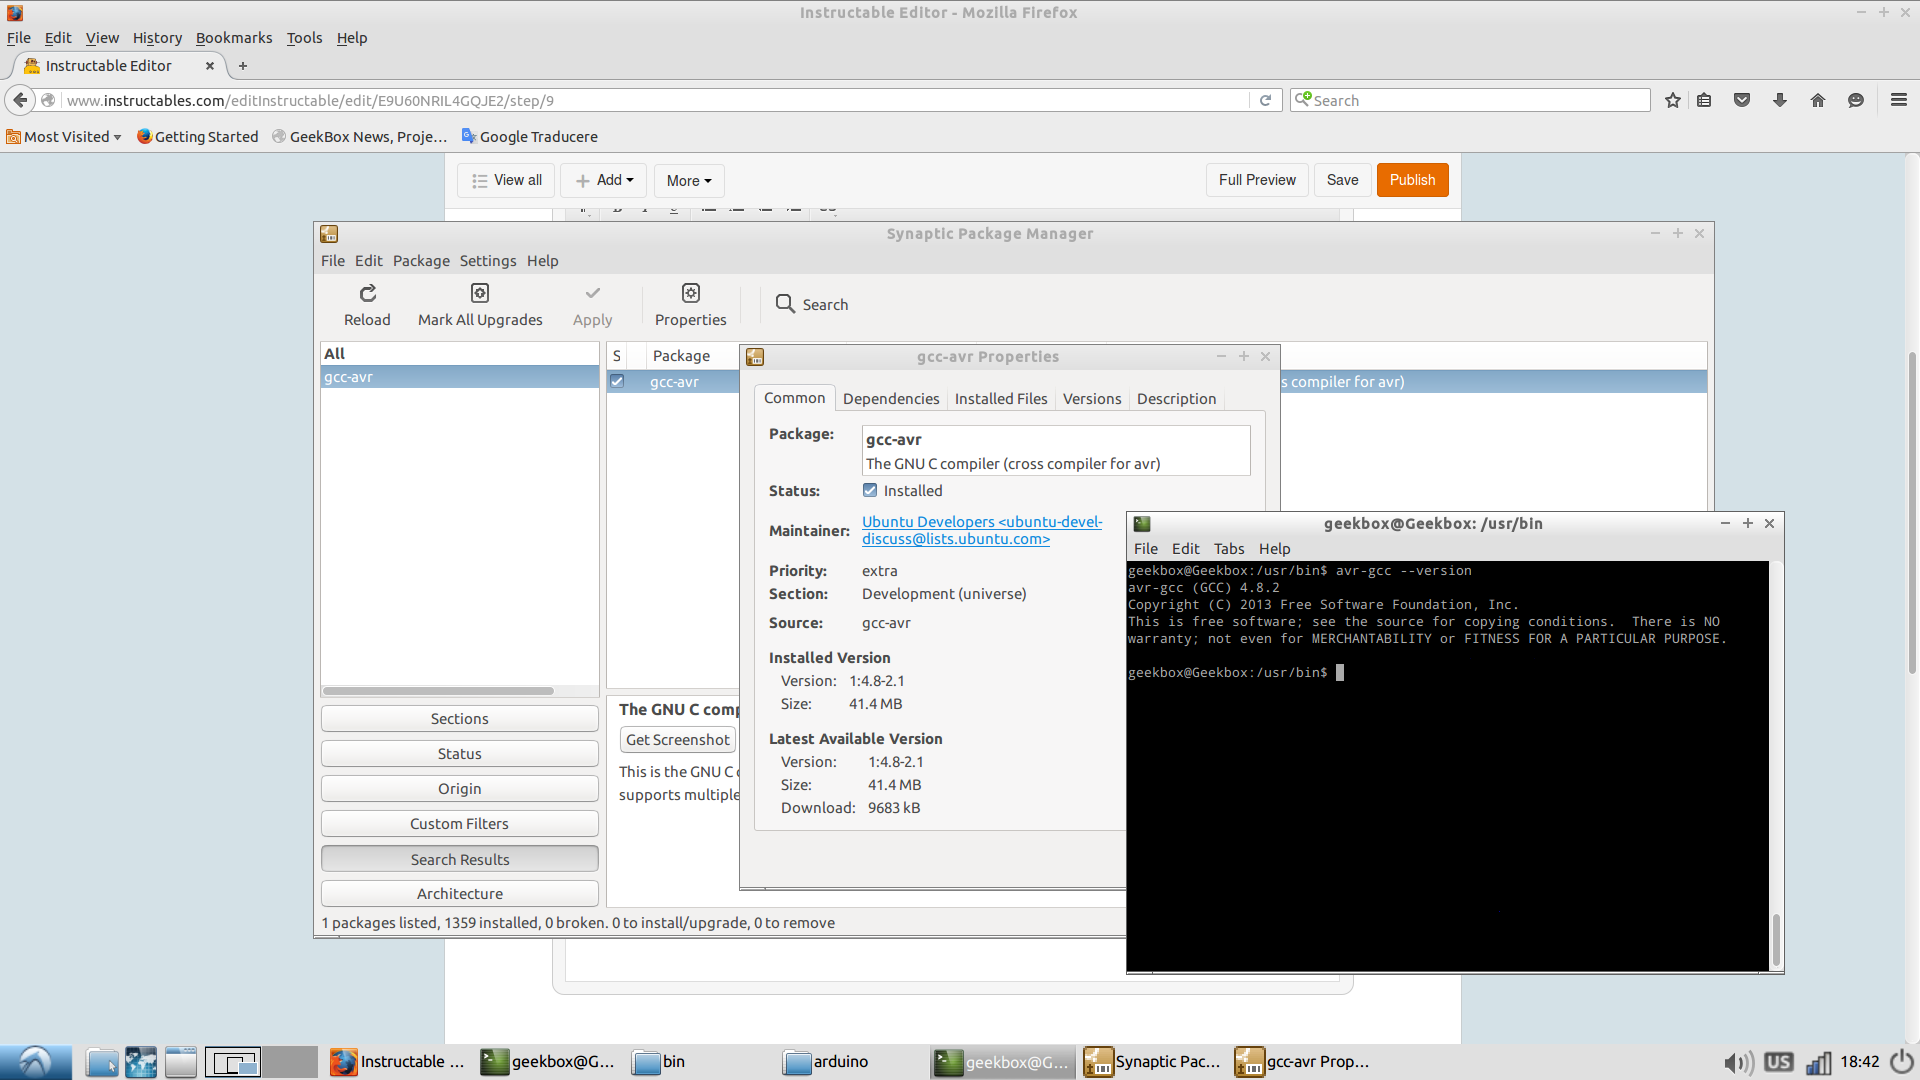Screen dimensions: 1920x1080
Task: Click the Apply icon in Synaptic toolbar
Action: 592,303
